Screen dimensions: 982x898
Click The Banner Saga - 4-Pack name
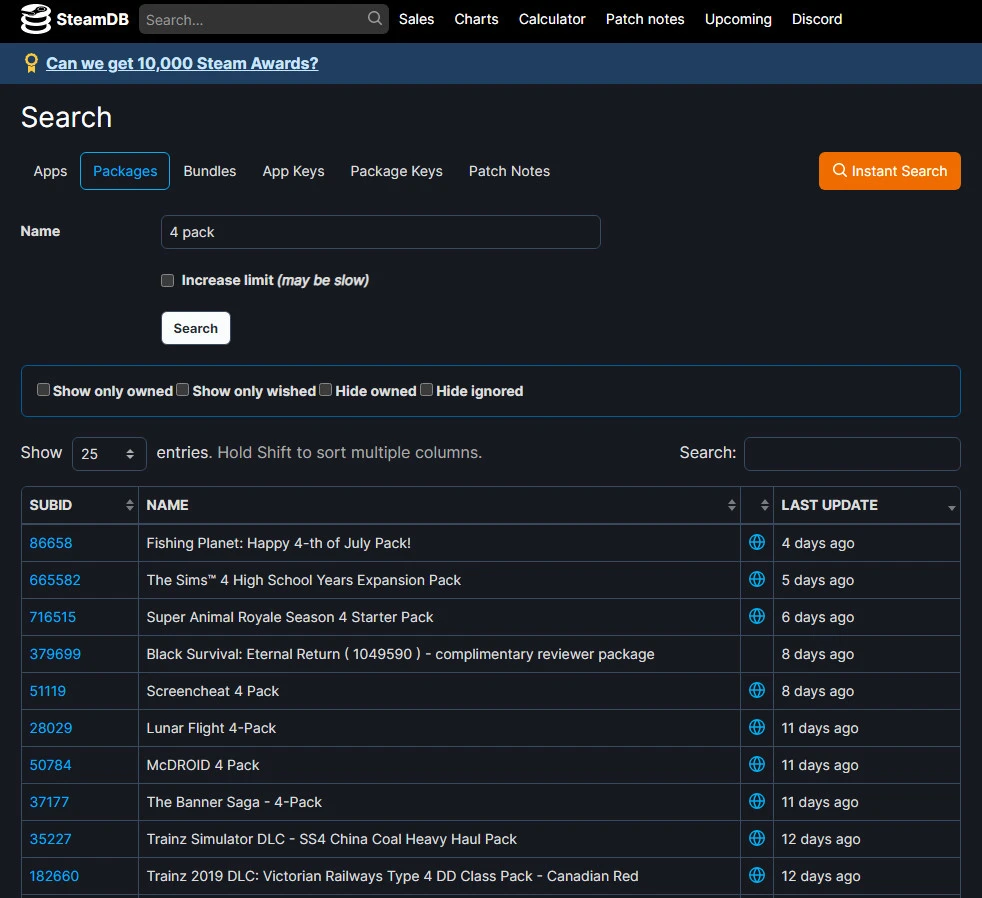pyautogui.click(x=234, y=802)
